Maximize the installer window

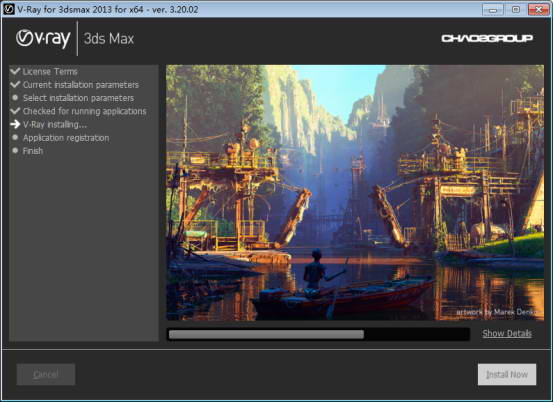515,10
